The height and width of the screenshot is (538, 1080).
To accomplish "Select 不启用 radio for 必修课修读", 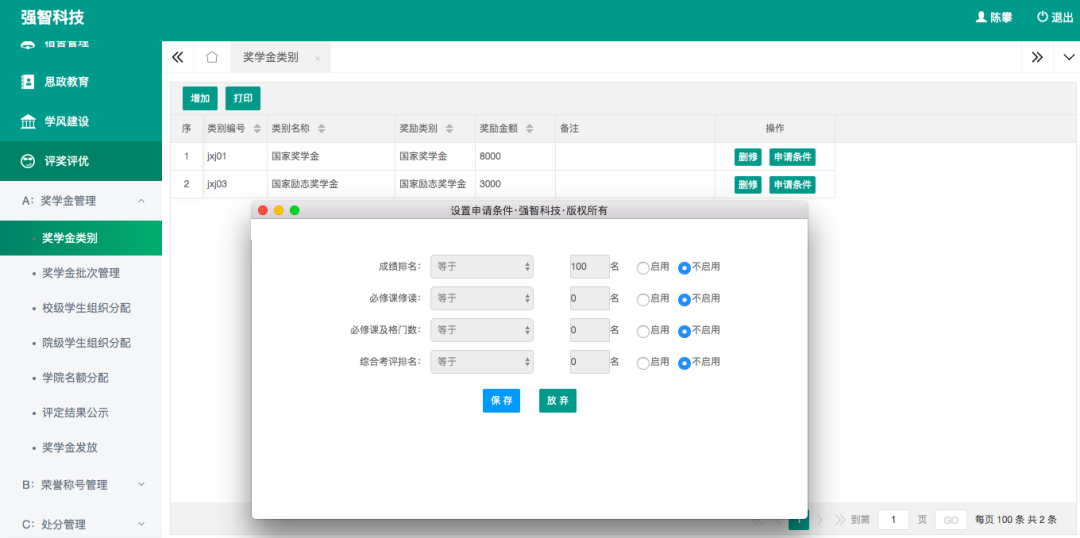I will [684, 299].
